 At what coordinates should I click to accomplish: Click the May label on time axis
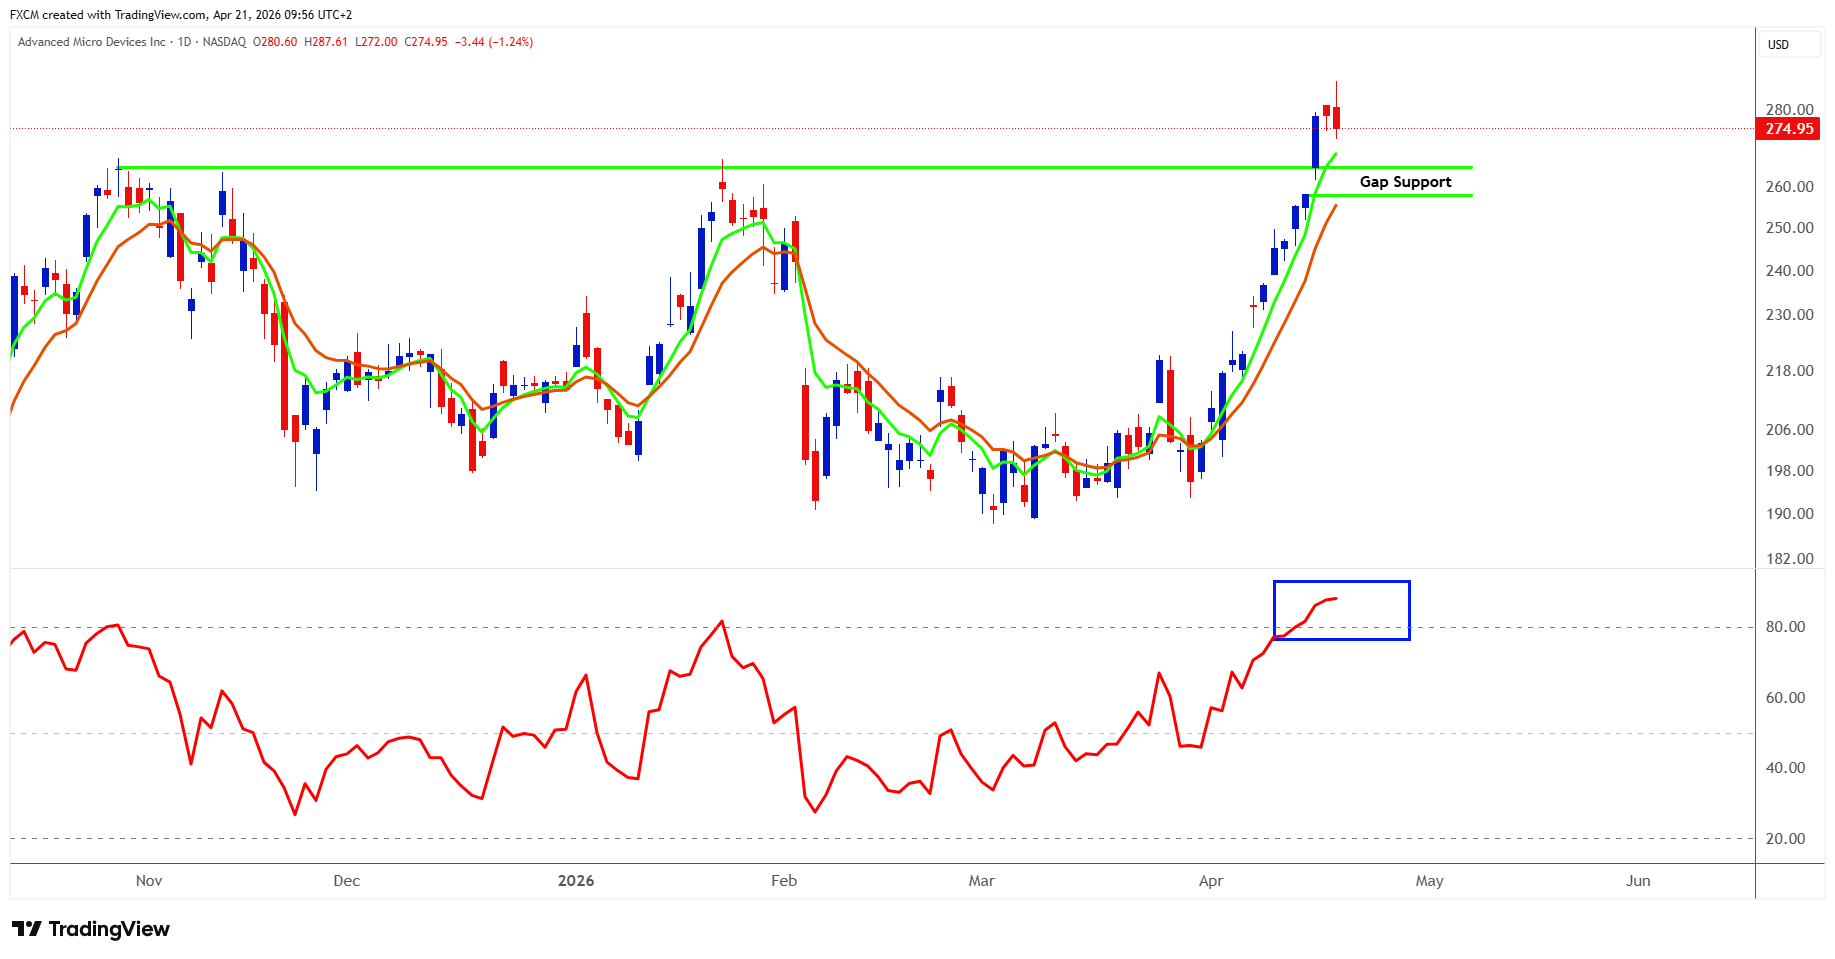point(1429,881)
